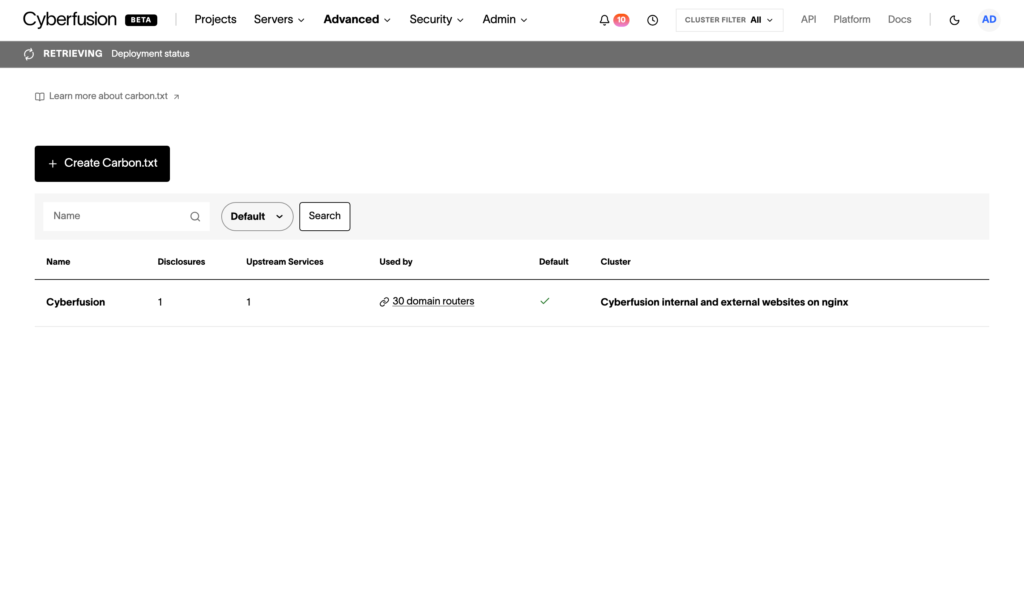Click the refresh icon beside RETRIEVING
The height and width of the screenshot is (606, 1024).
coord(29,54)
